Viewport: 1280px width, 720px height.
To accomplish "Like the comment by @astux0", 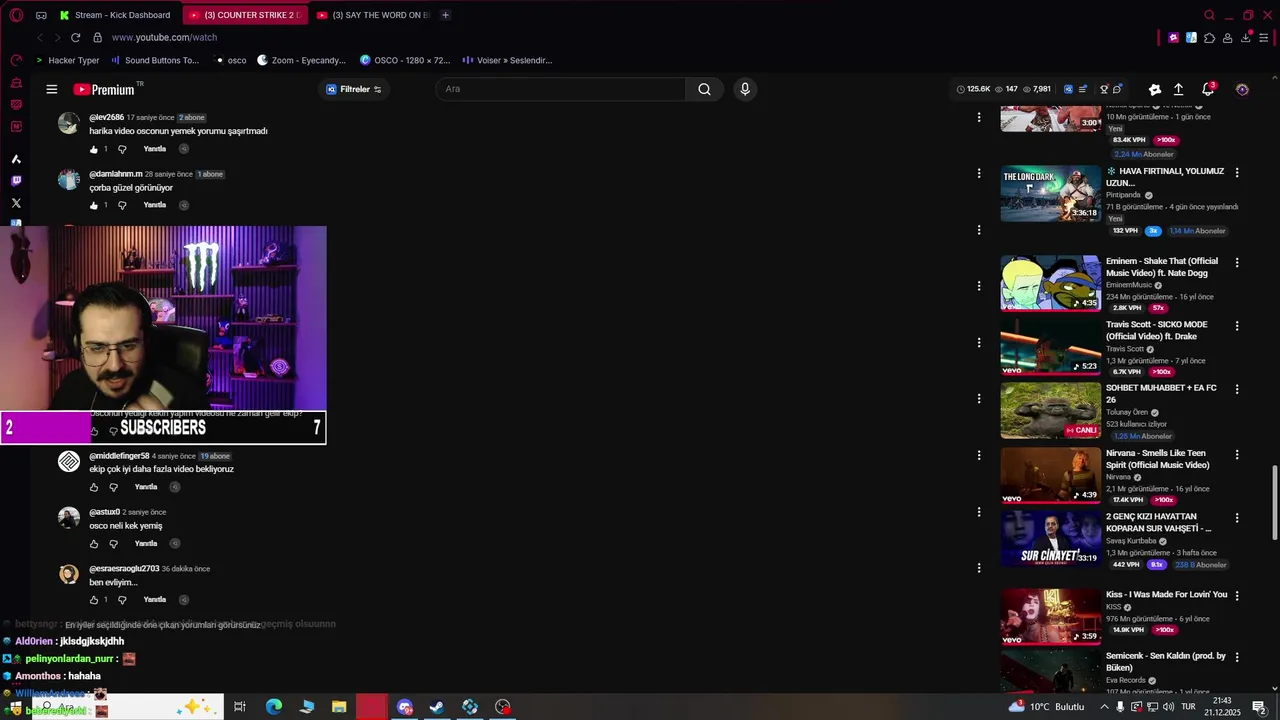I will (94, 543).
